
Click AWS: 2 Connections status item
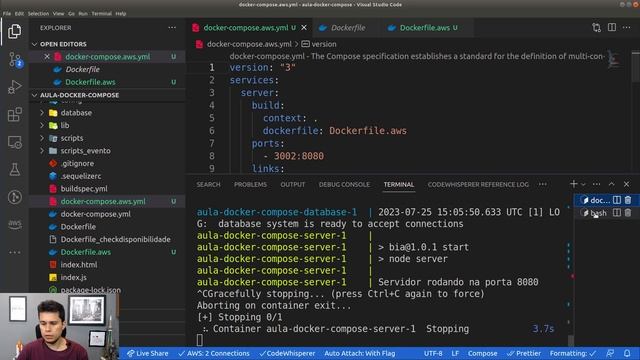click(214, 353)
